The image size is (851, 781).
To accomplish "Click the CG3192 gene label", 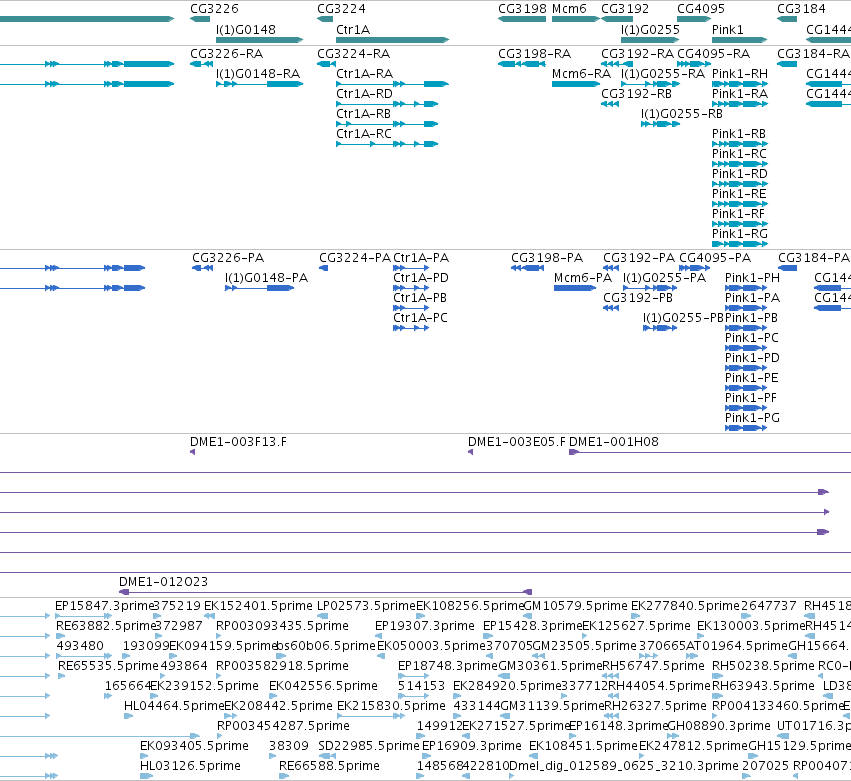I will click(x=625, y=9).
